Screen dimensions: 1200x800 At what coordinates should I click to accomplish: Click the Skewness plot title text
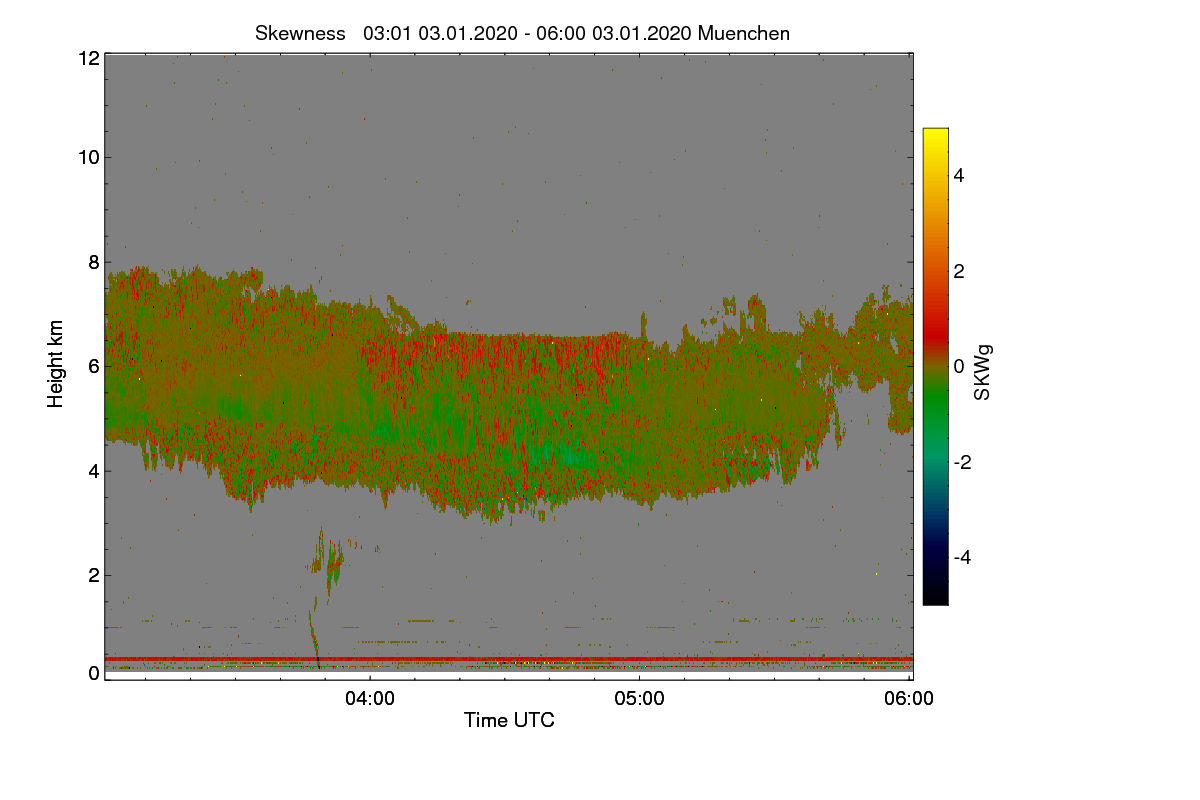point(522,33)
